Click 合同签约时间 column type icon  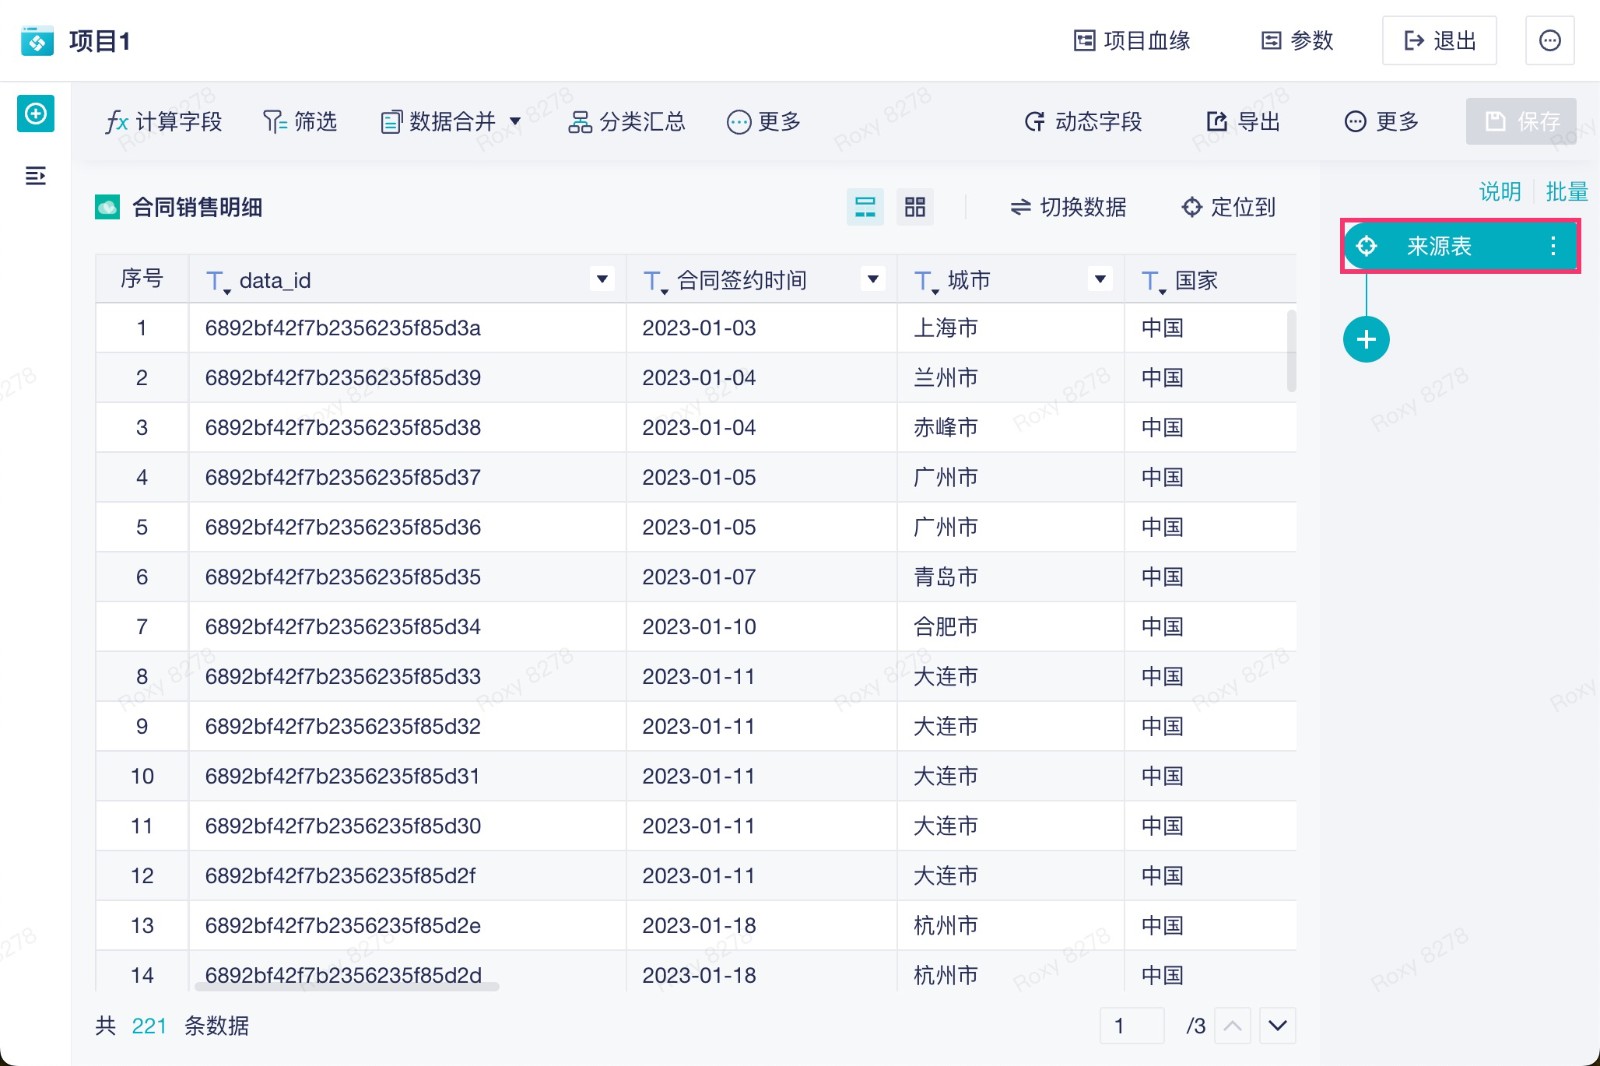click(x=654, y=282)
